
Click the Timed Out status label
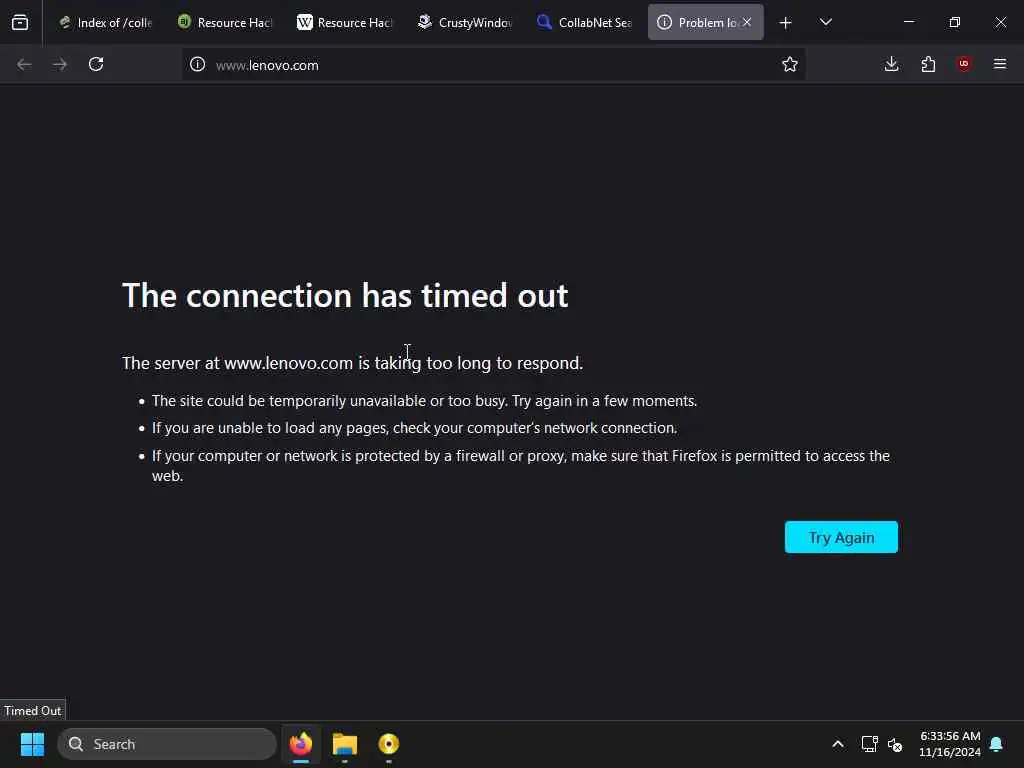tap(33, 711)
